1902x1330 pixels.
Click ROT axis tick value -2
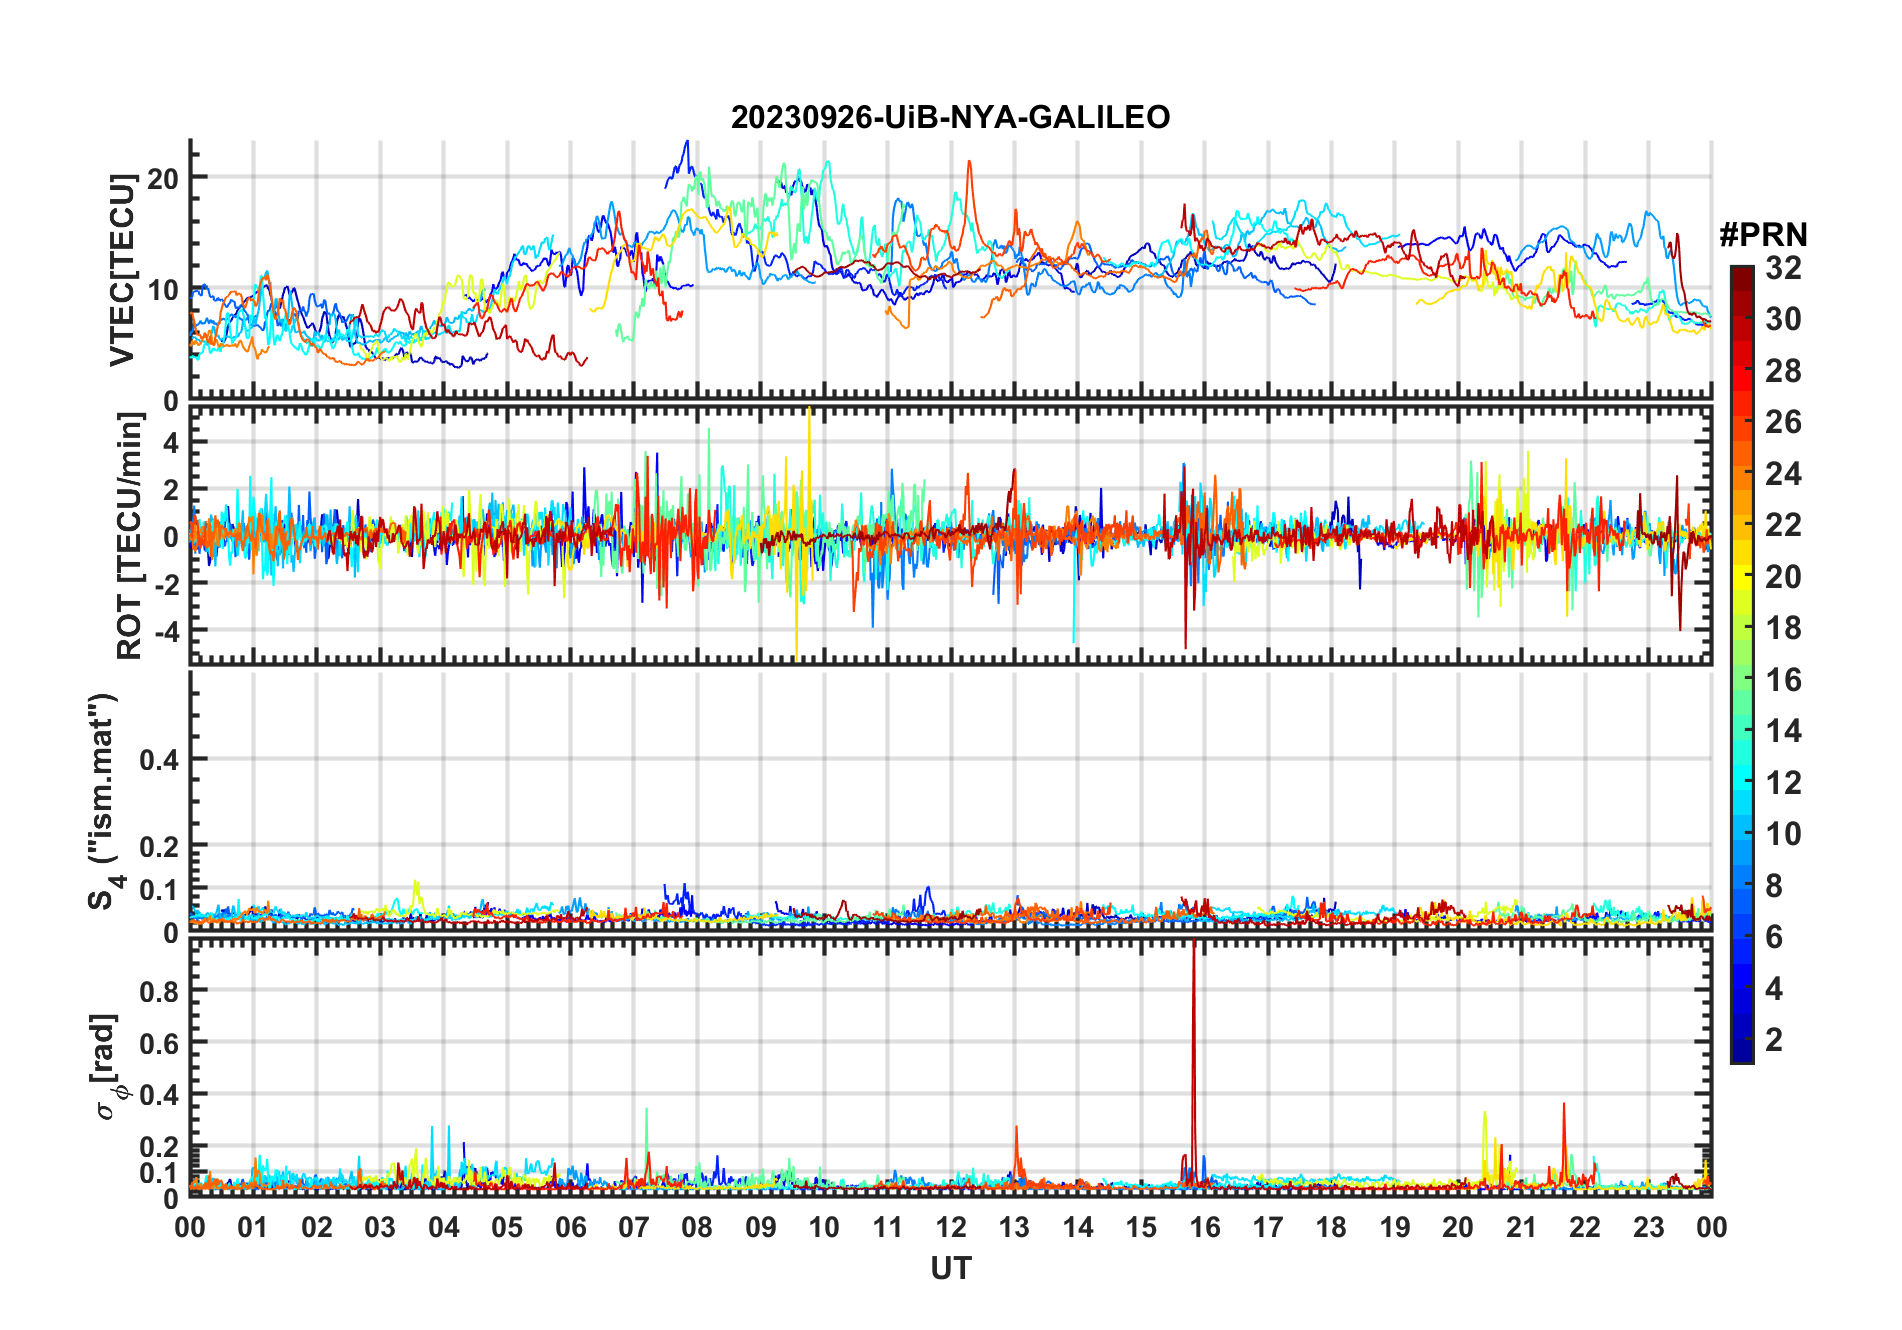[166, 583]
